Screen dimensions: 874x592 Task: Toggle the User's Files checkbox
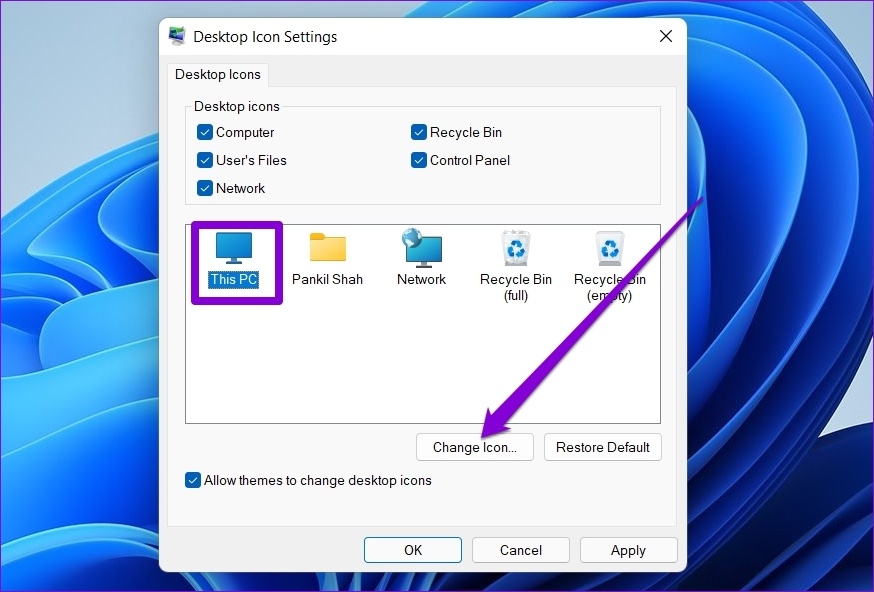click(205, 160)
